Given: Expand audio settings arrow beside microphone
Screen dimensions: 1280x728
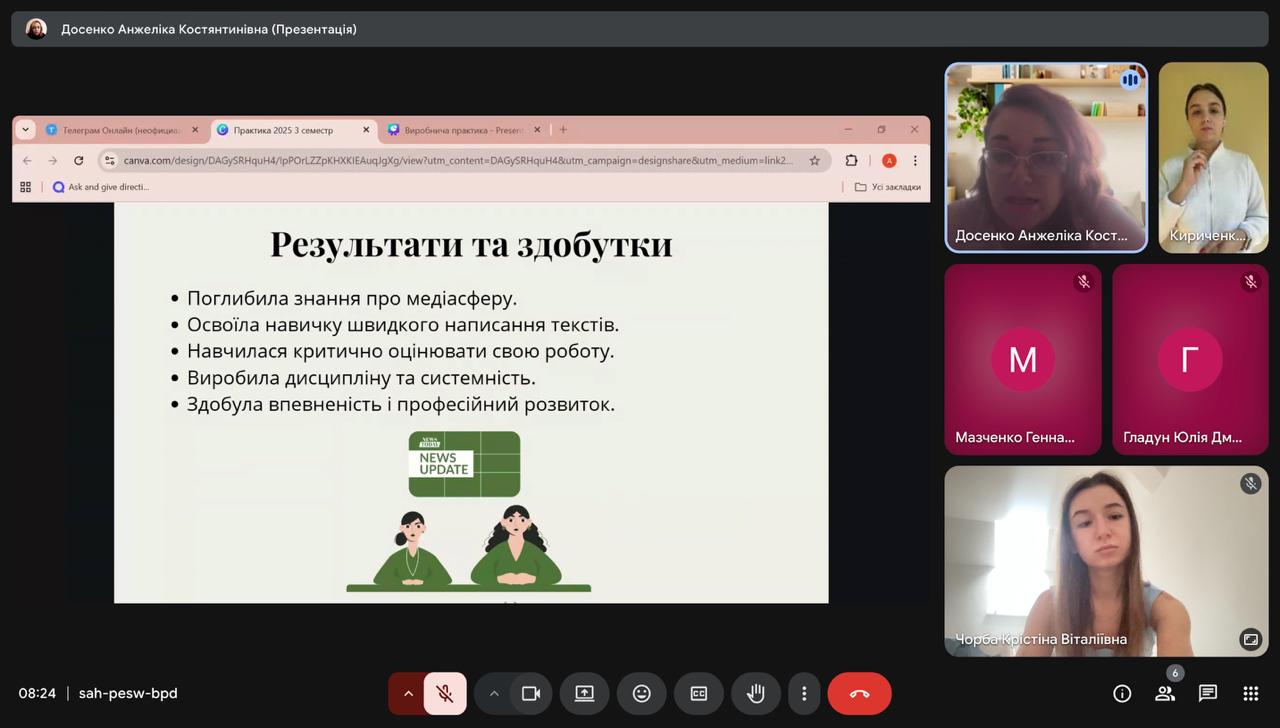Looking at the screenshot, I should (408, 693).
